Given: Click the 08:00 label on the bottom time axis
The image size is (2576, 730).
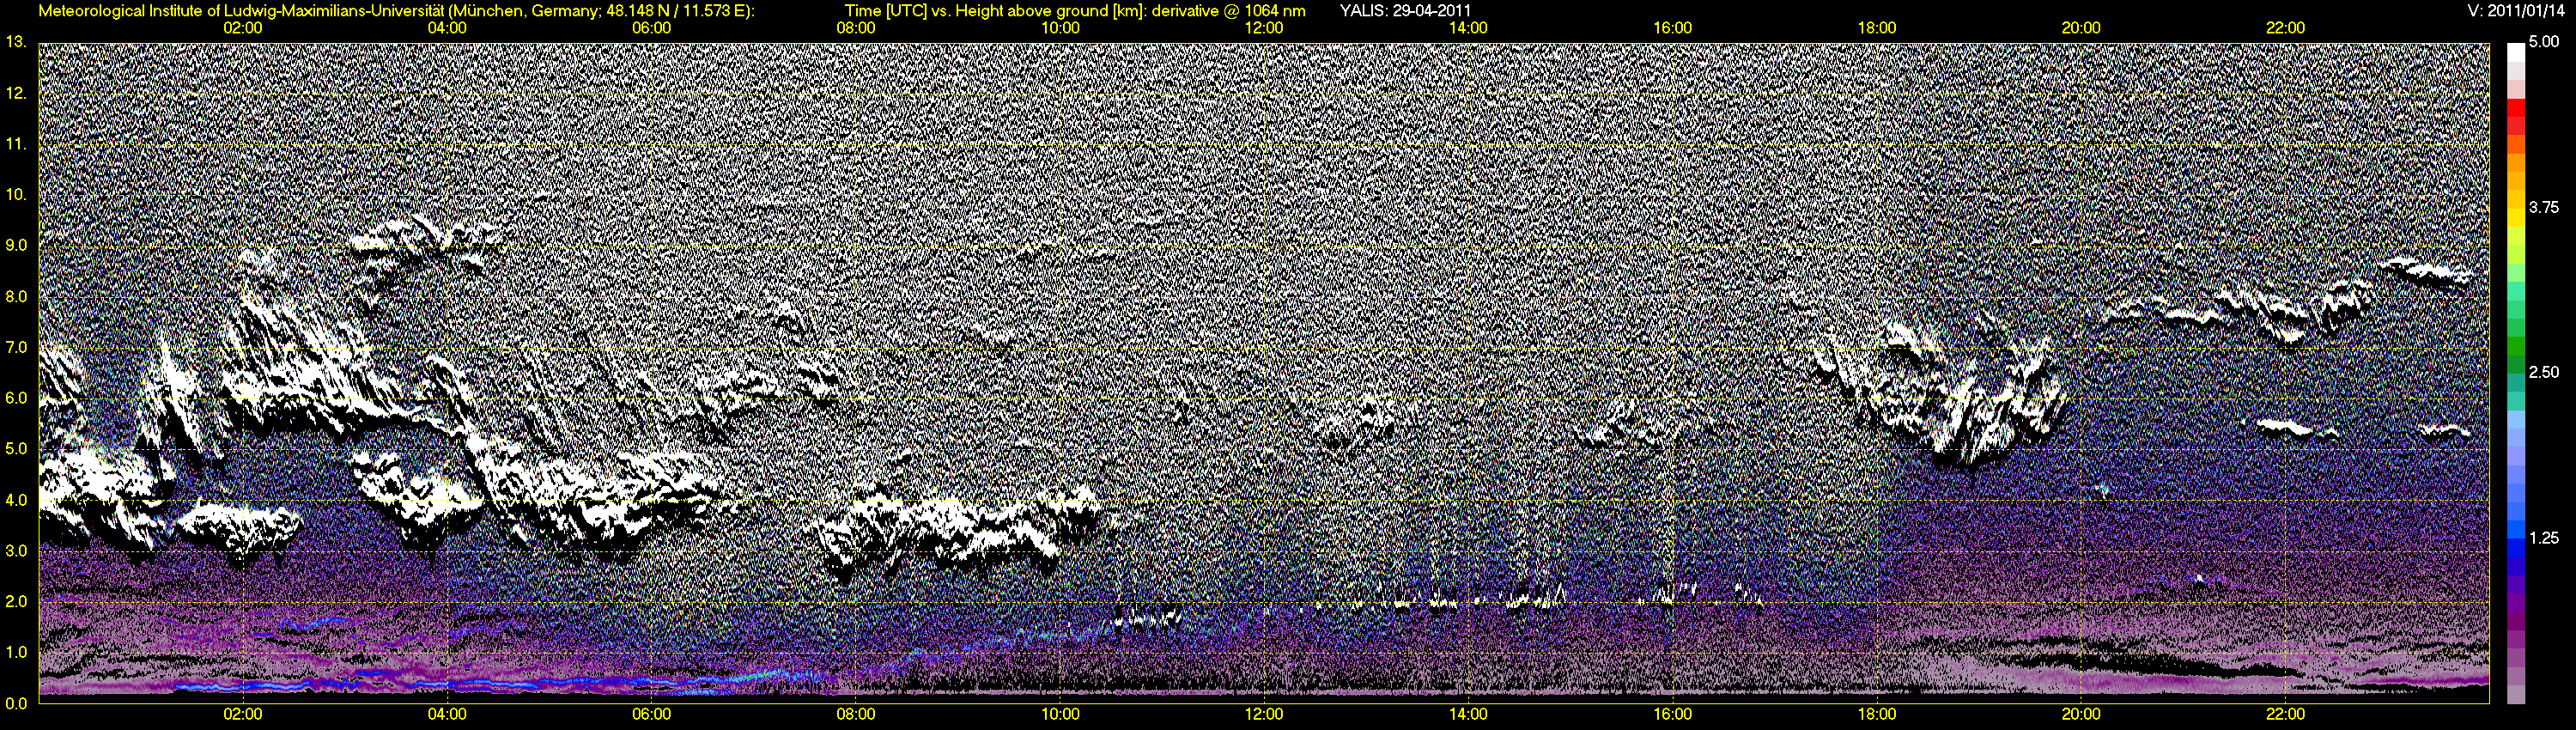Looking at the screenshot, I should (855, 714).
